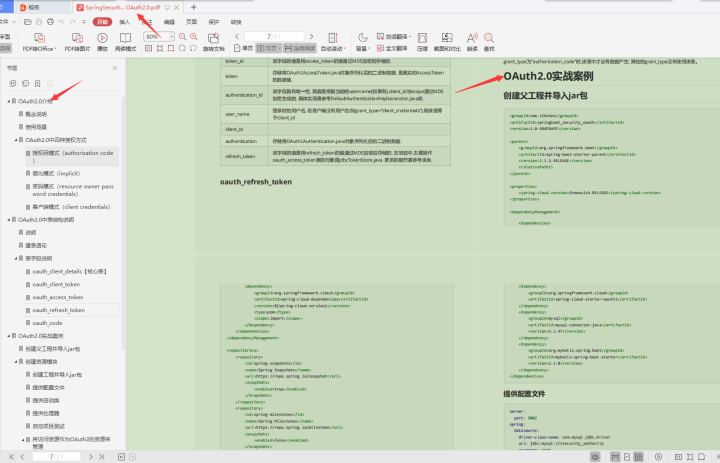
Task: Select the 开始 ribbon tab
Action: point(102,22)
